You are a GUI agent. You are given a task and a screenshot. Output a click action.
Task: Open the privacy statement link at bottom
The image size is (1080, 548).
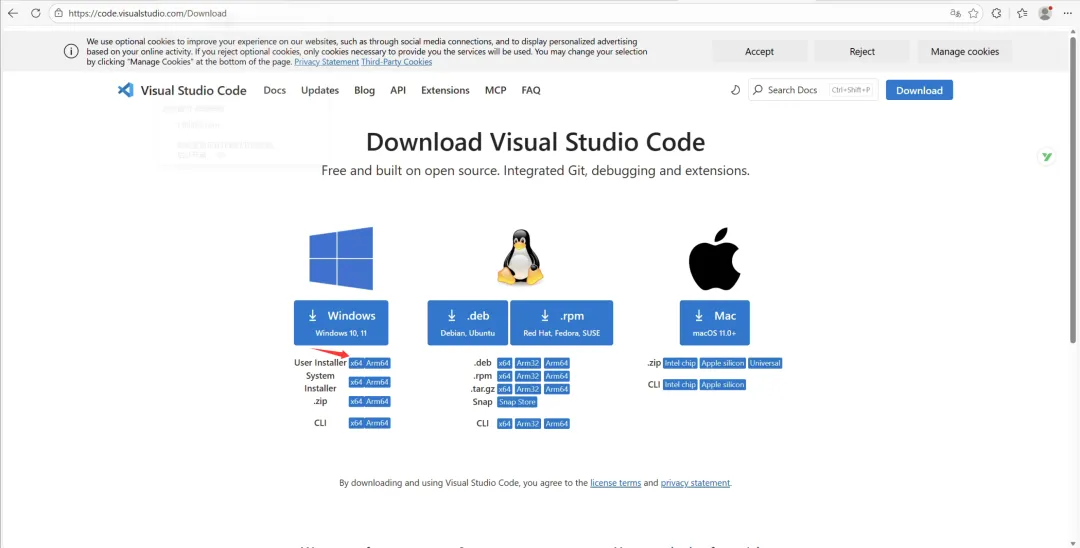click(x=695, y=483)
